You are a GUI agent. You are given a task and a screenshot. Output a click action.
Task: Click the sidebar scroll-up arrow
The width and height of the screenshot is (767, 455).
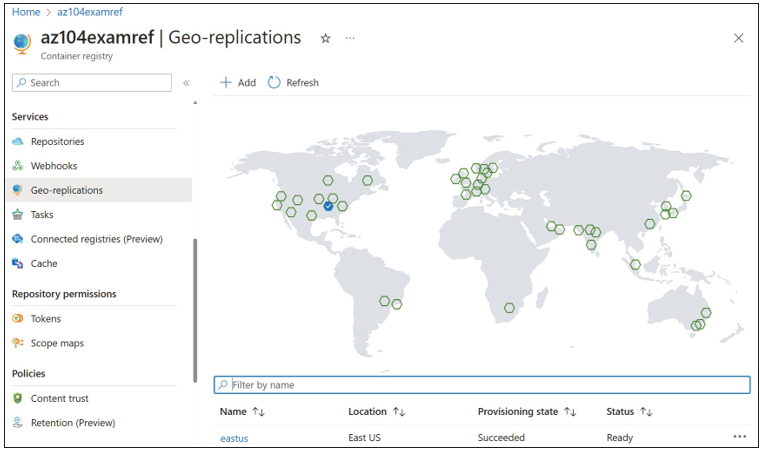coord(195,103)
